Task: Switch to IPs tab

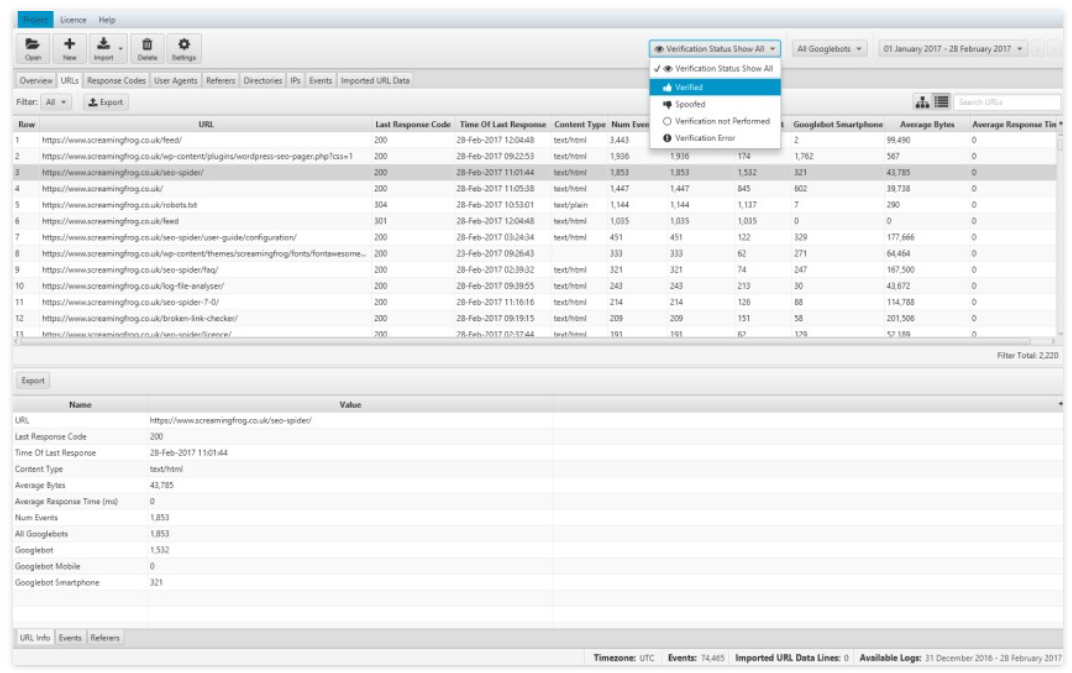Action: coord(295,81)
